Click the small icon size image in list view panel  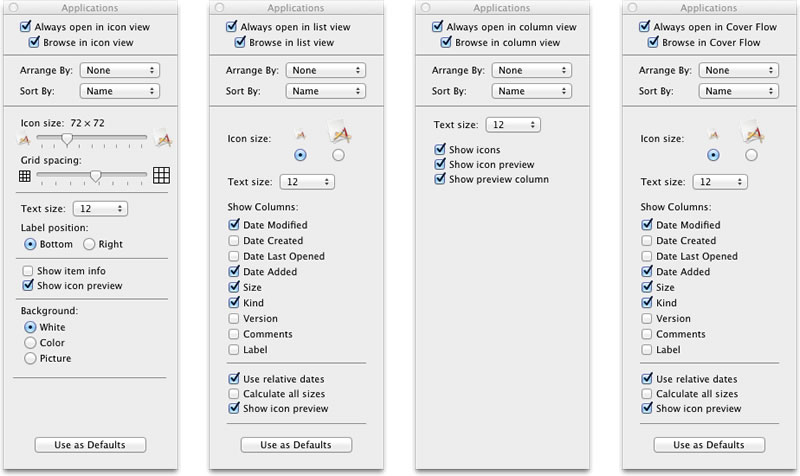pos(299,135)
